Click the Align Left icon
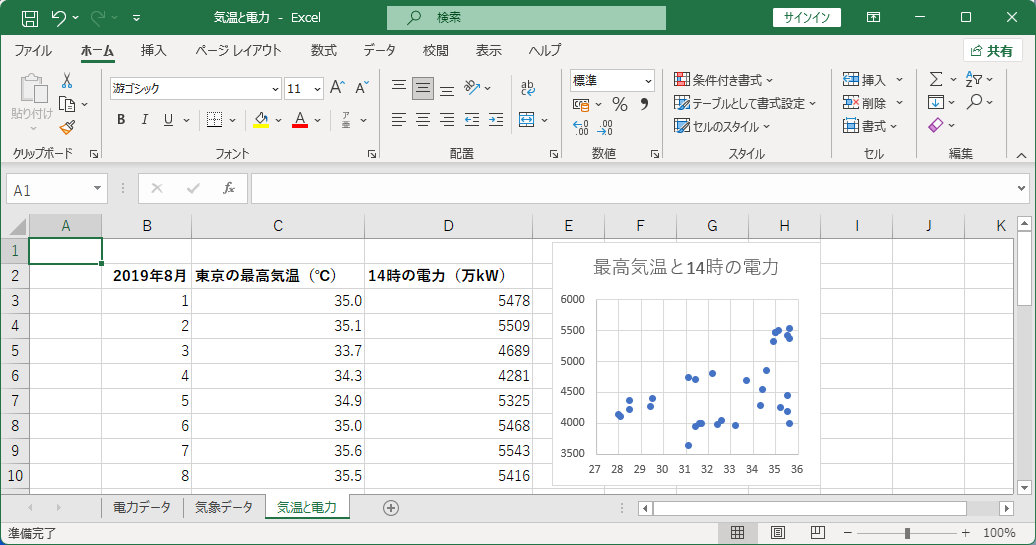The width and height of the screenshot is (1036, 545). point(398,120)
